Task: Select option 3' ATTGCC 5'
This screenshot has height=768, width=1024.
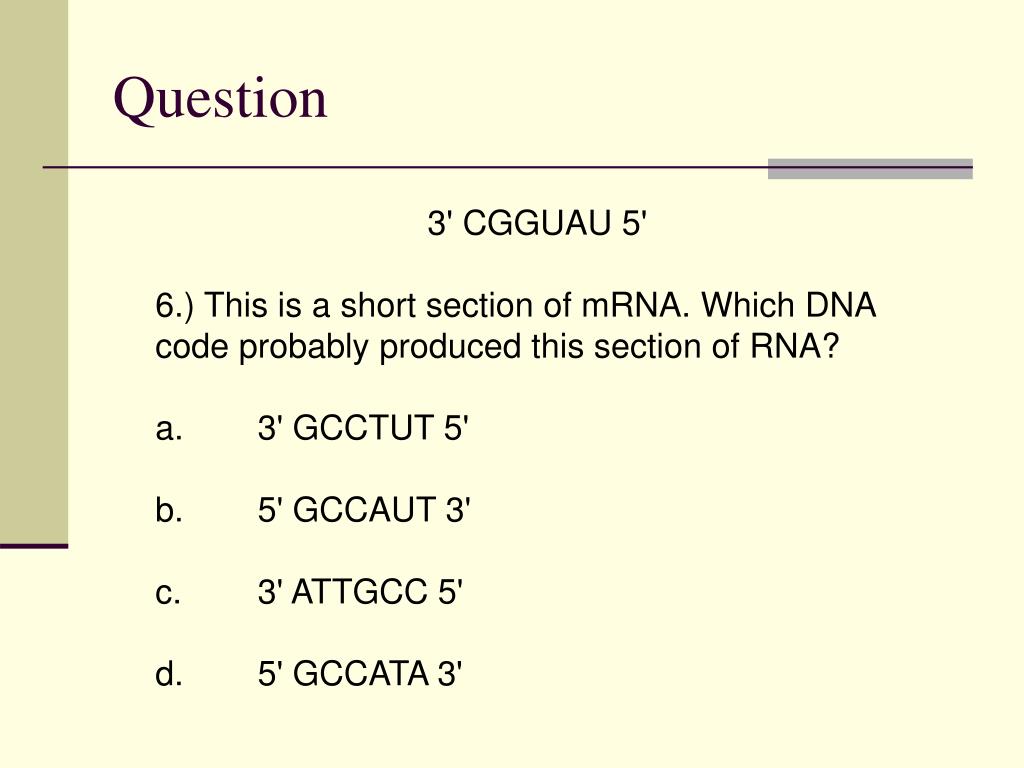Action: 360,592
